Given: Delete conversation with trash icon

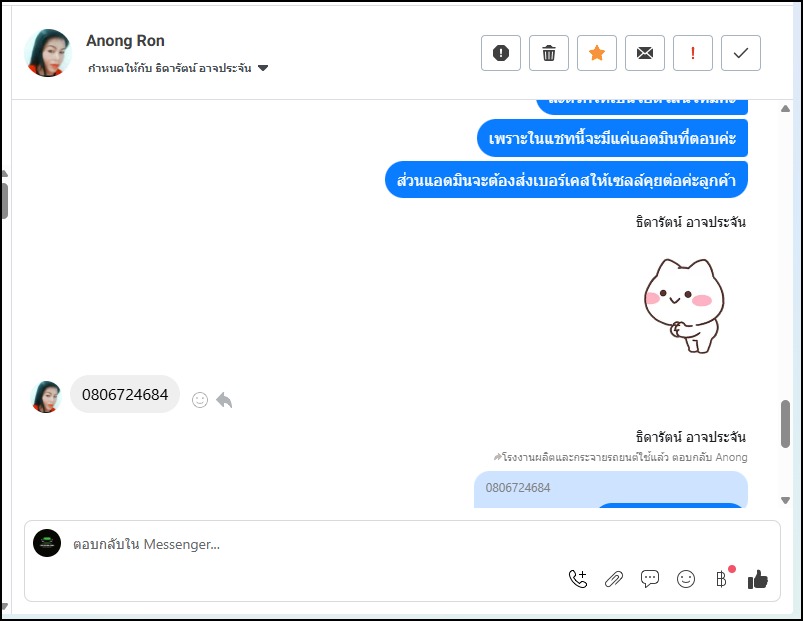Looking at the screenshot, I should (x=549, y=53).
